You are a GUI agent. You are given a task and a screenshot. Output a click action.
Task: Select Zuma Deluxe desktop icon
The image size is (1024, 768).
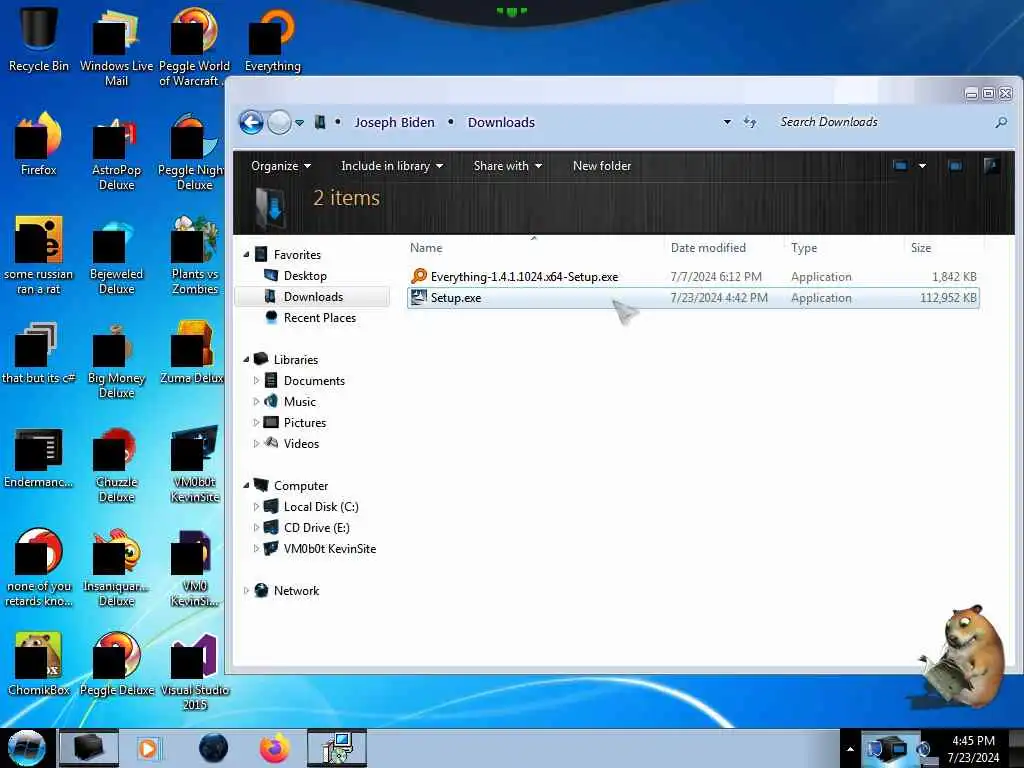[x=194, y=353]
